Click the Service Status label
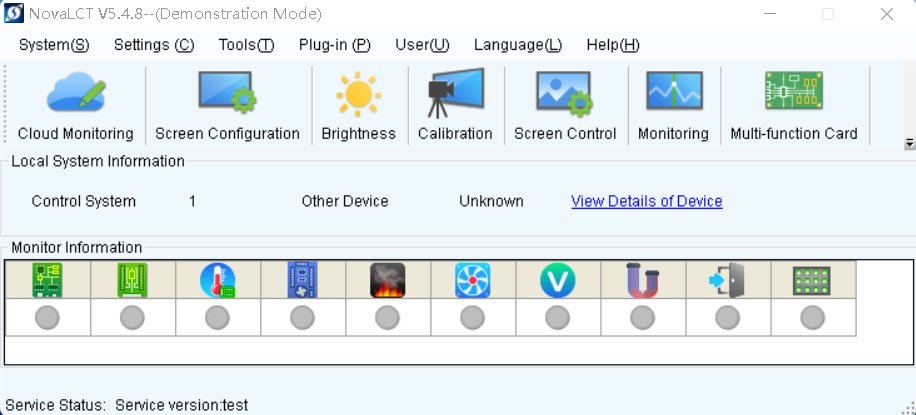 click(x=55, y=405)
